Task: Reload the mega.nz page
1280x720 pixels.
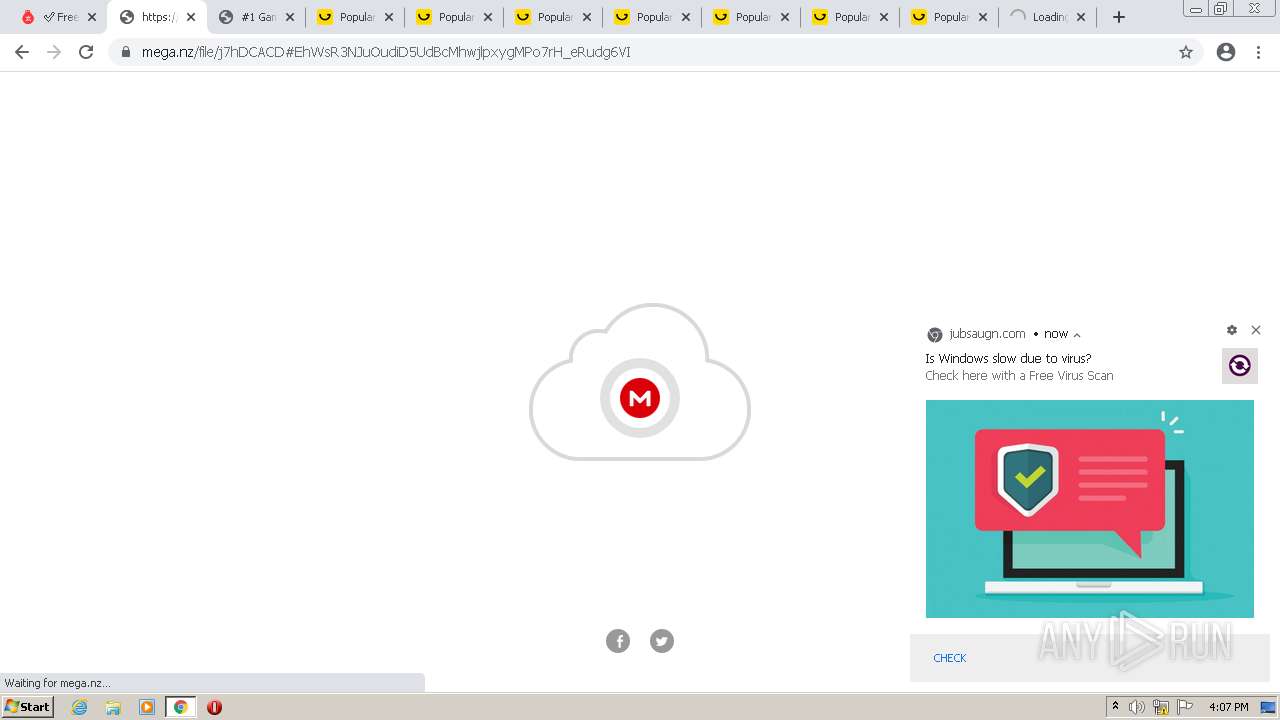Action: coord(86,52)
